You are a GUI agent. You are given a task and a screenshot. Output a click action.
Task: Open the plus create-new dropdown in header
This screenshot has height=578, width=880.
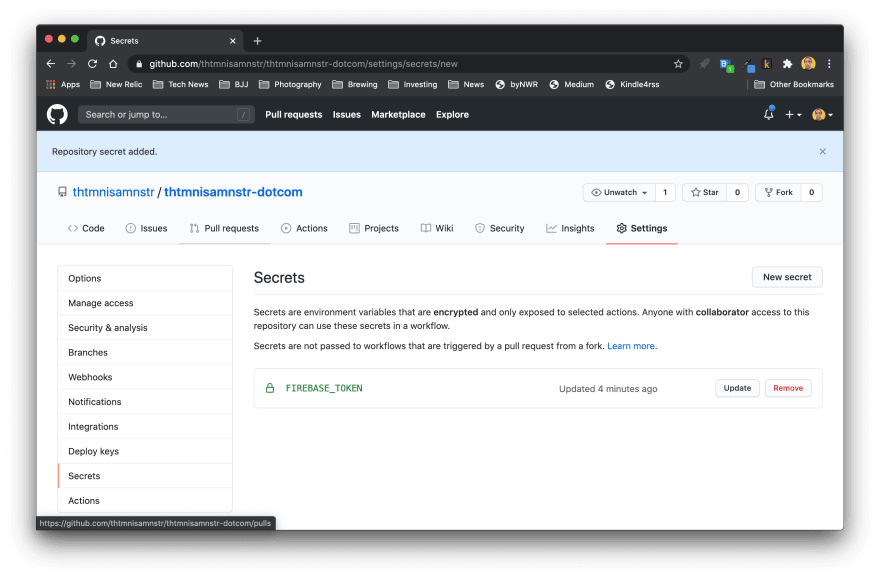pyautogui.click(x=792, y=115)
